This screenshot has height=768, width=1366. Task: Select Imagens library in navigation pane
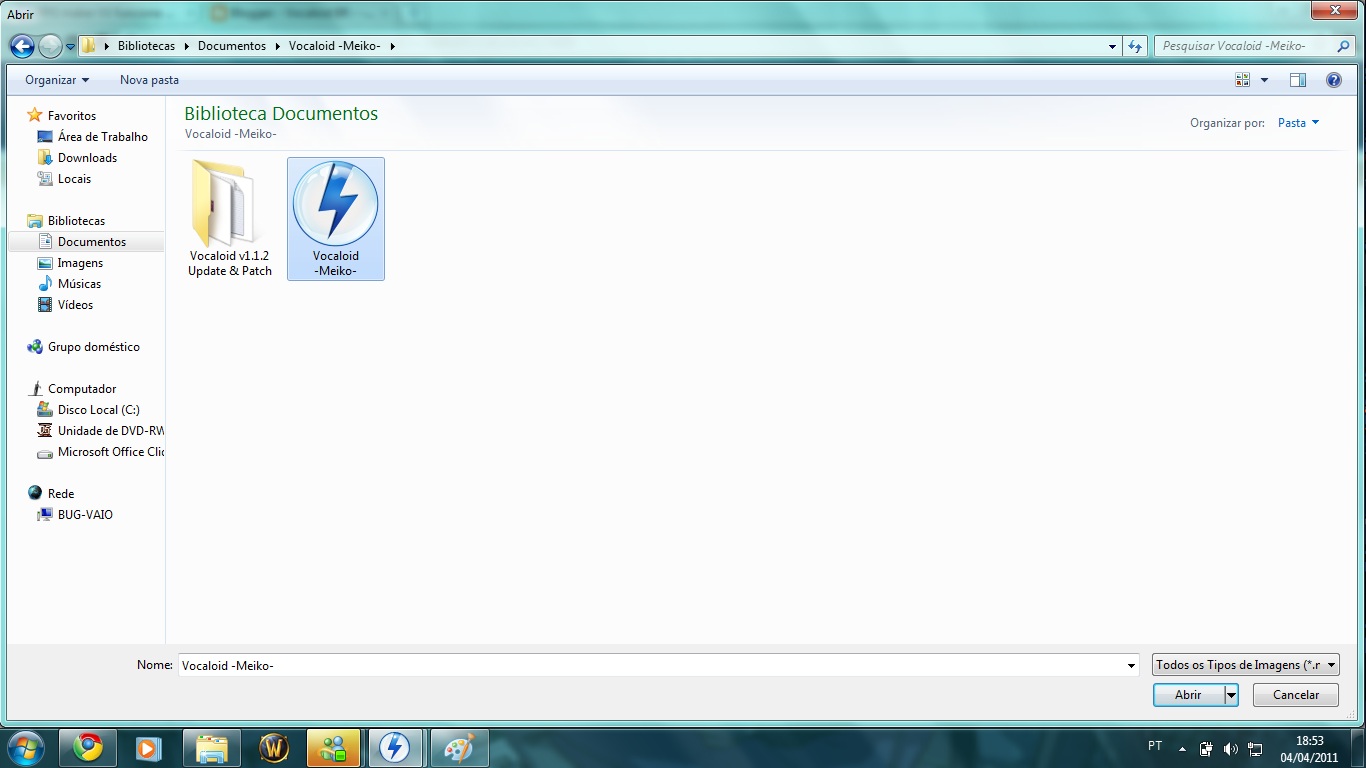click(80, 263)
